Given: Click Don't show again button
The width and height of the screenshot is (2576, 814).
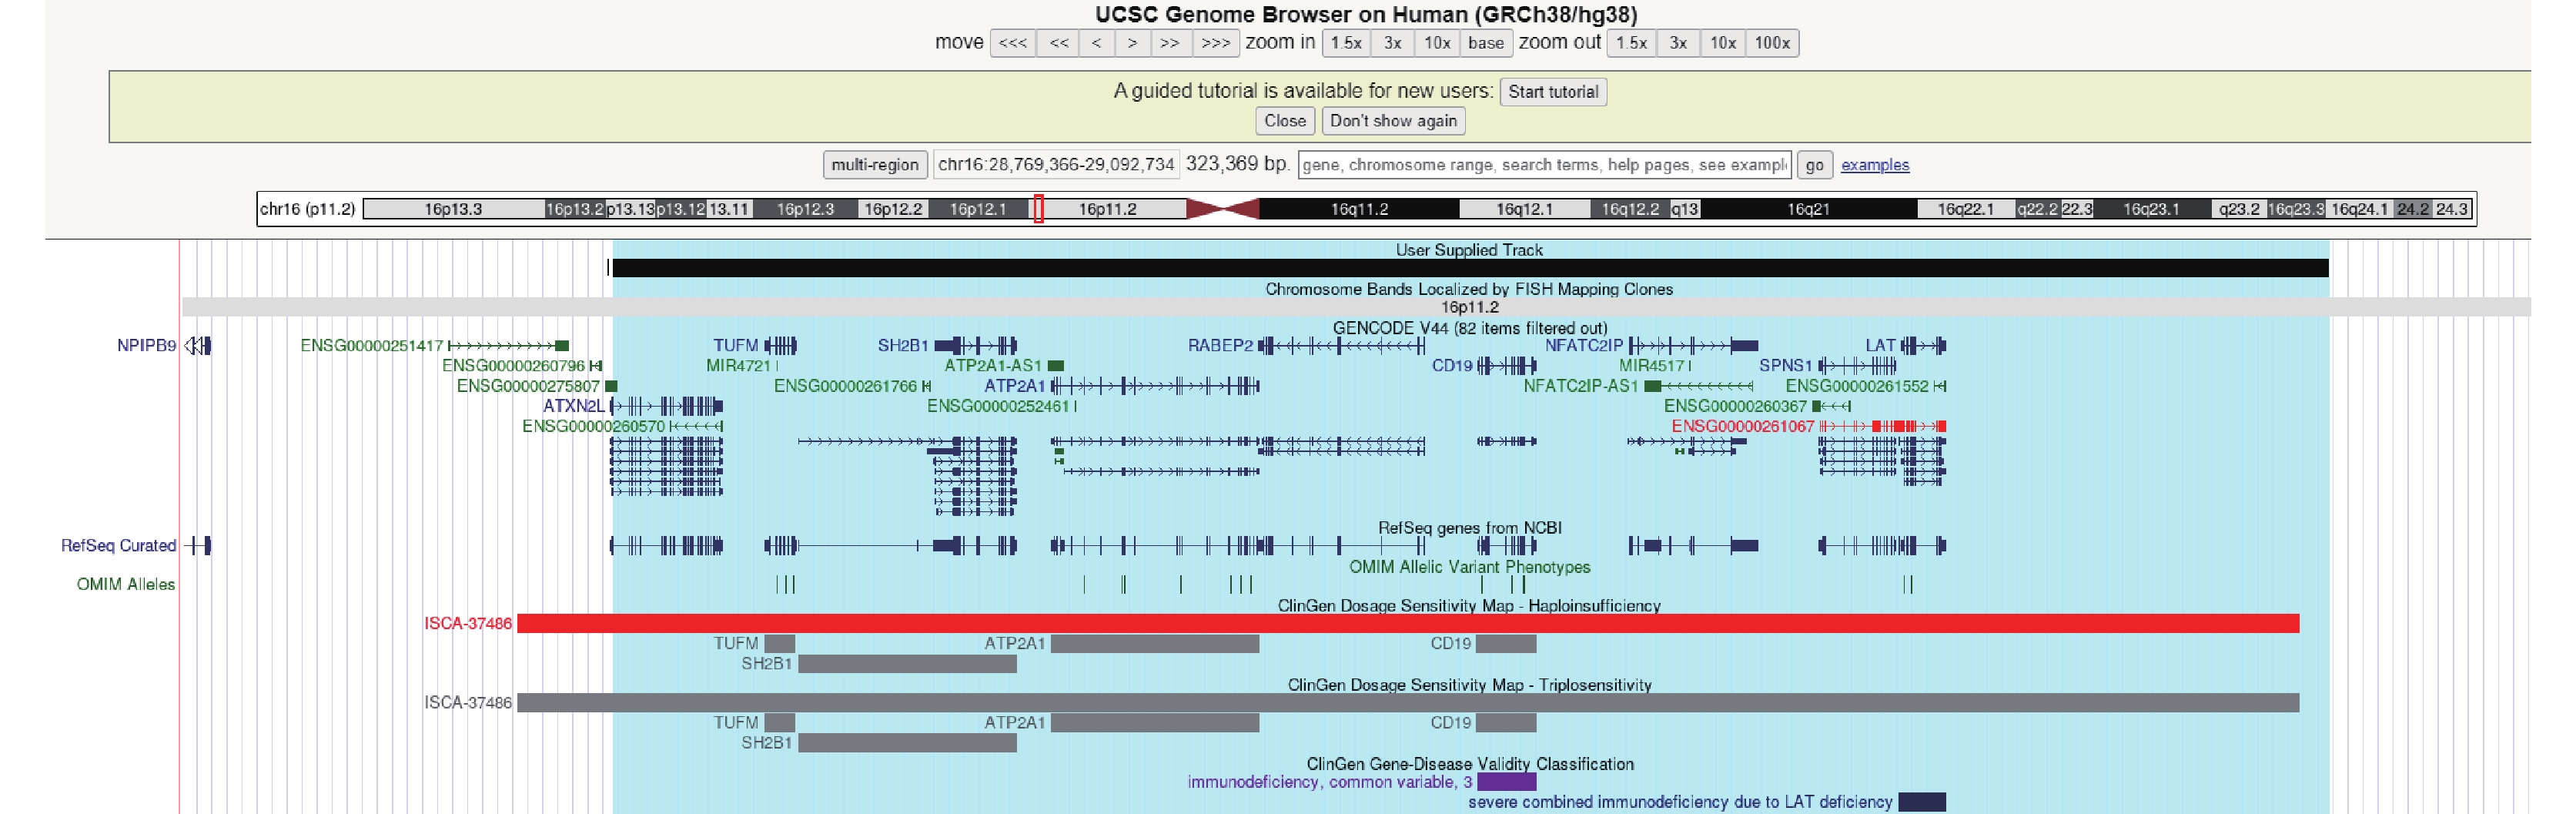Looking at the screenshot, I should 1393,121.
